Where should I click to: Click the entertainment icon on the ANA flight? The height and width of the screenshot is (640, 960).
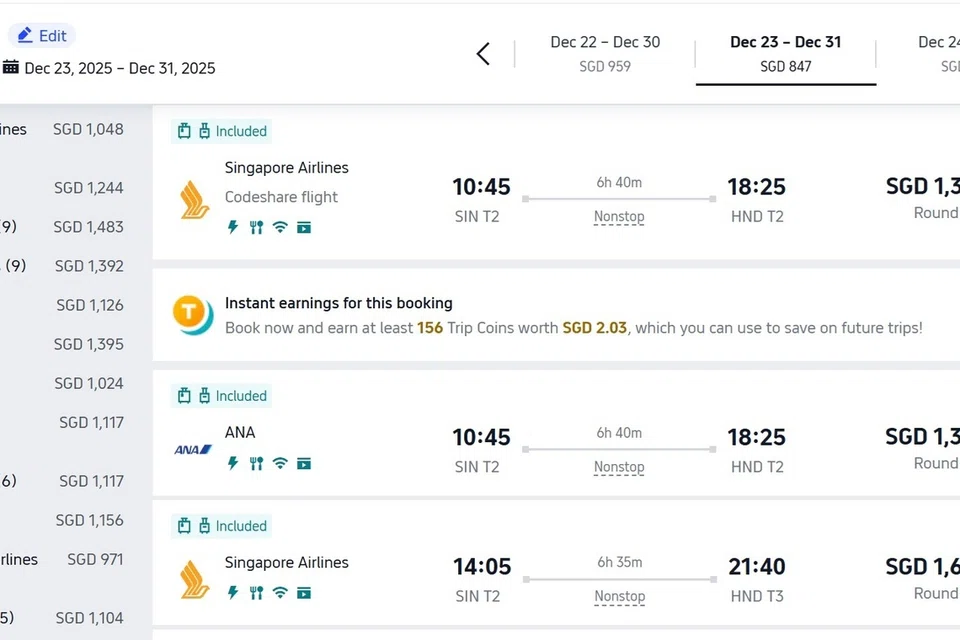tap(304, 463)
